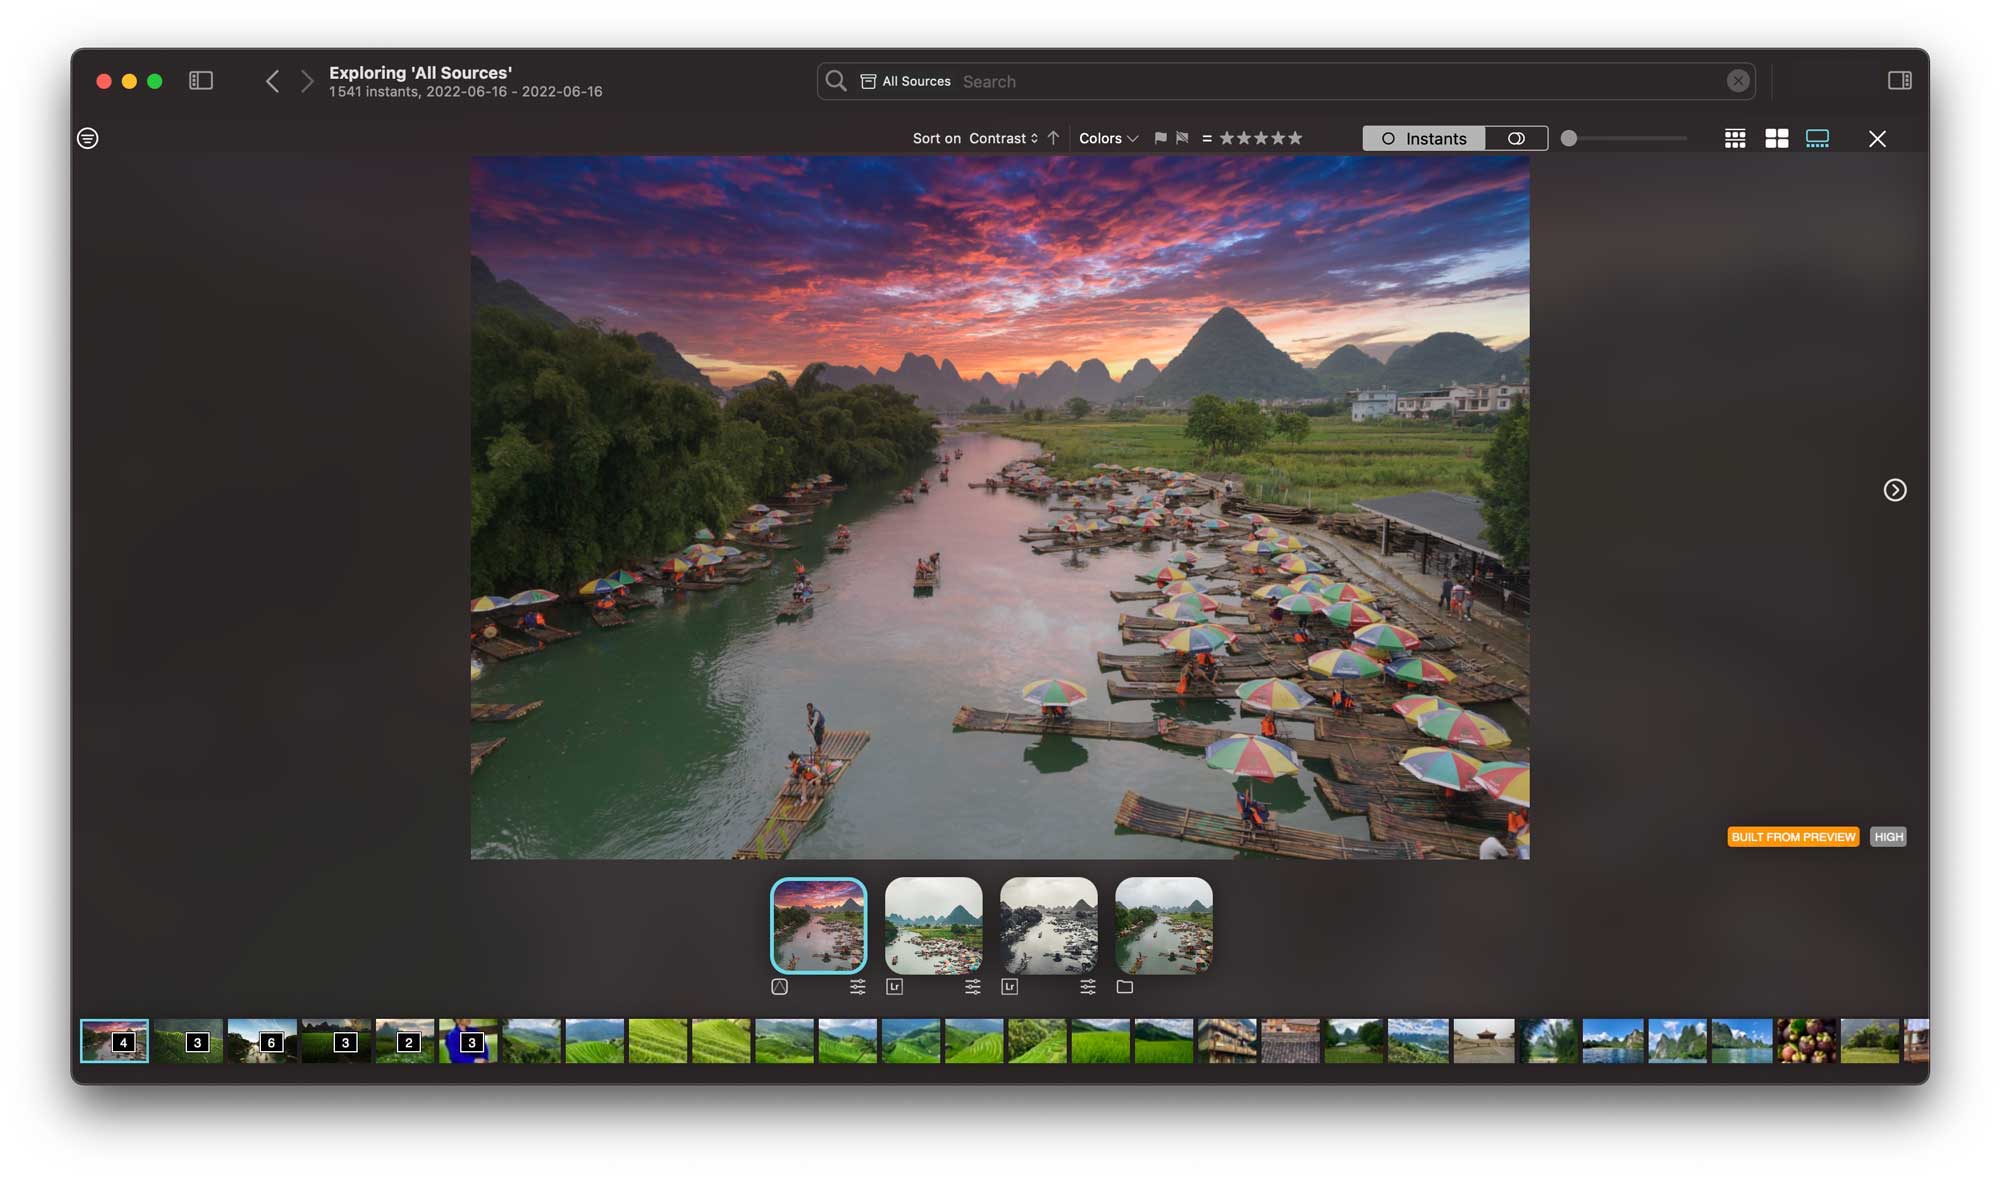Screen dimensions: 2000x1178
Task: Select filmstrip instant with badge 2
Action: click(x=405, y=1041)
